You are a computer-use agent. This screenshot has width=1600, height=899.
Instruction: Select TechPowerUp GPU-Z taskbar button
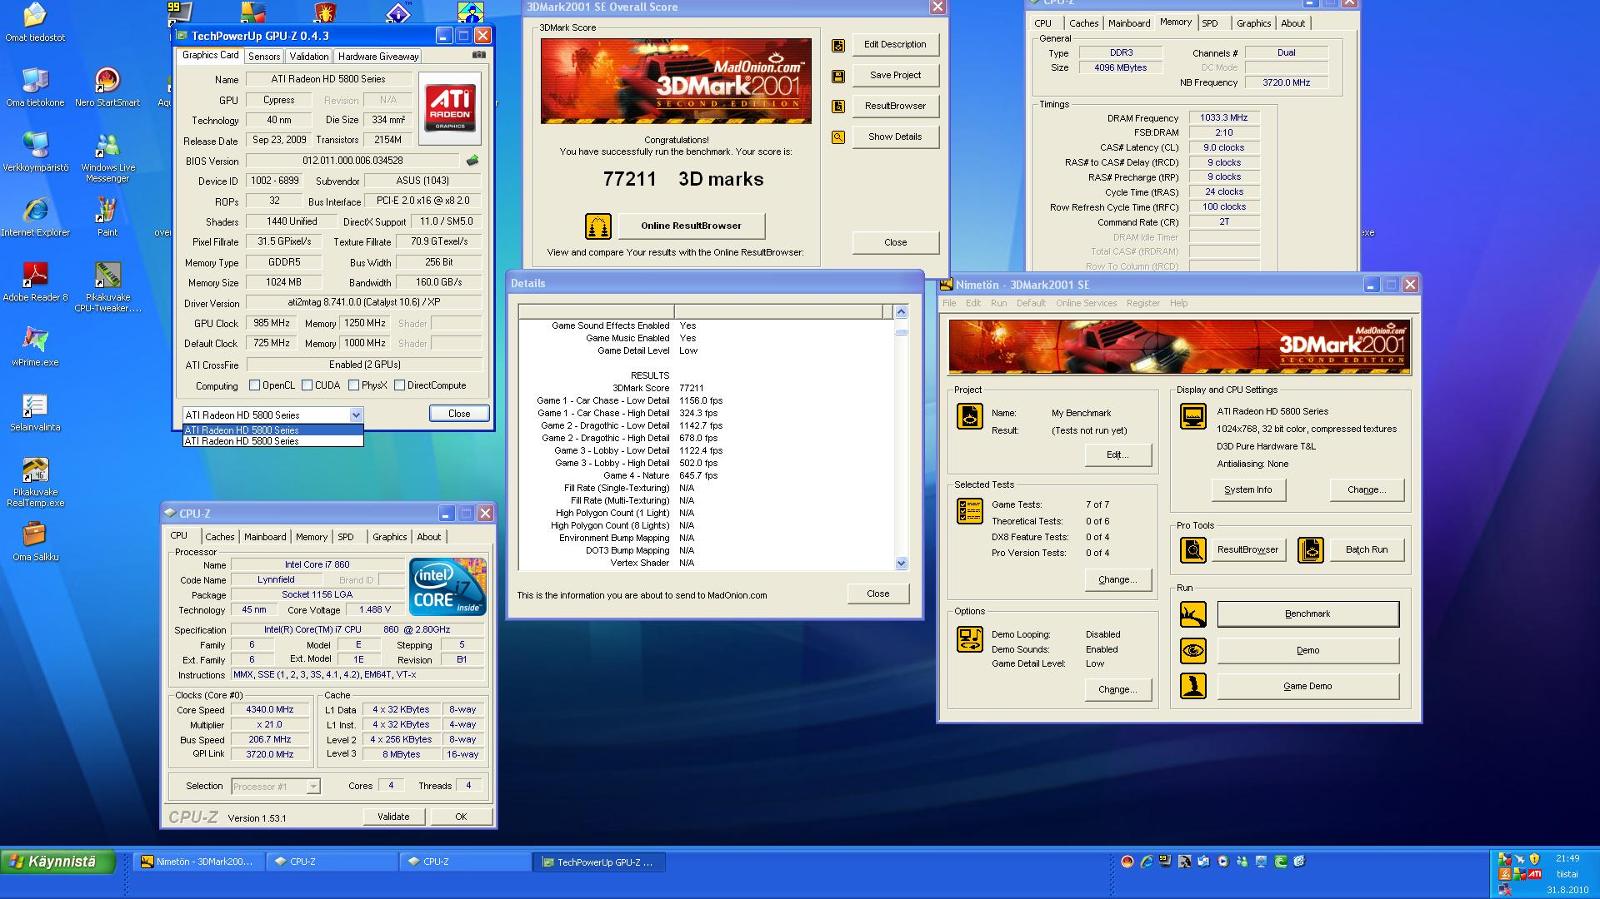[x=598, y=861]
